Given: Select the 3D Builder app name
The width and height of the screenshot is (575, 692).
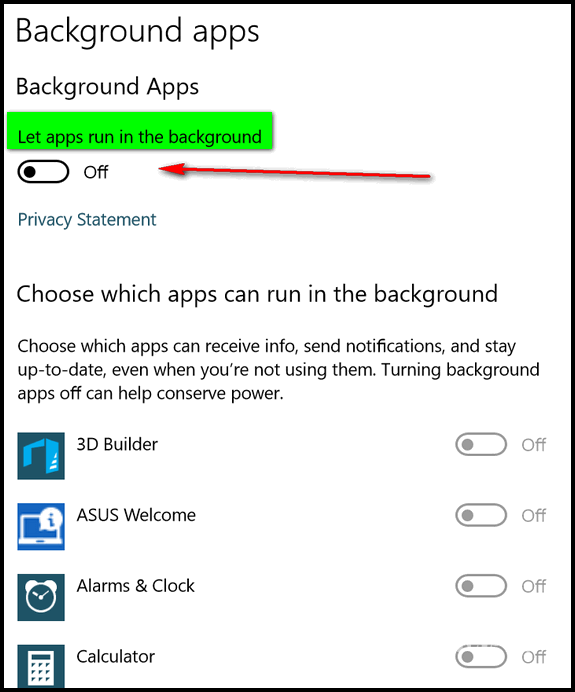Looking at the screenshot, I should (117, 444).
